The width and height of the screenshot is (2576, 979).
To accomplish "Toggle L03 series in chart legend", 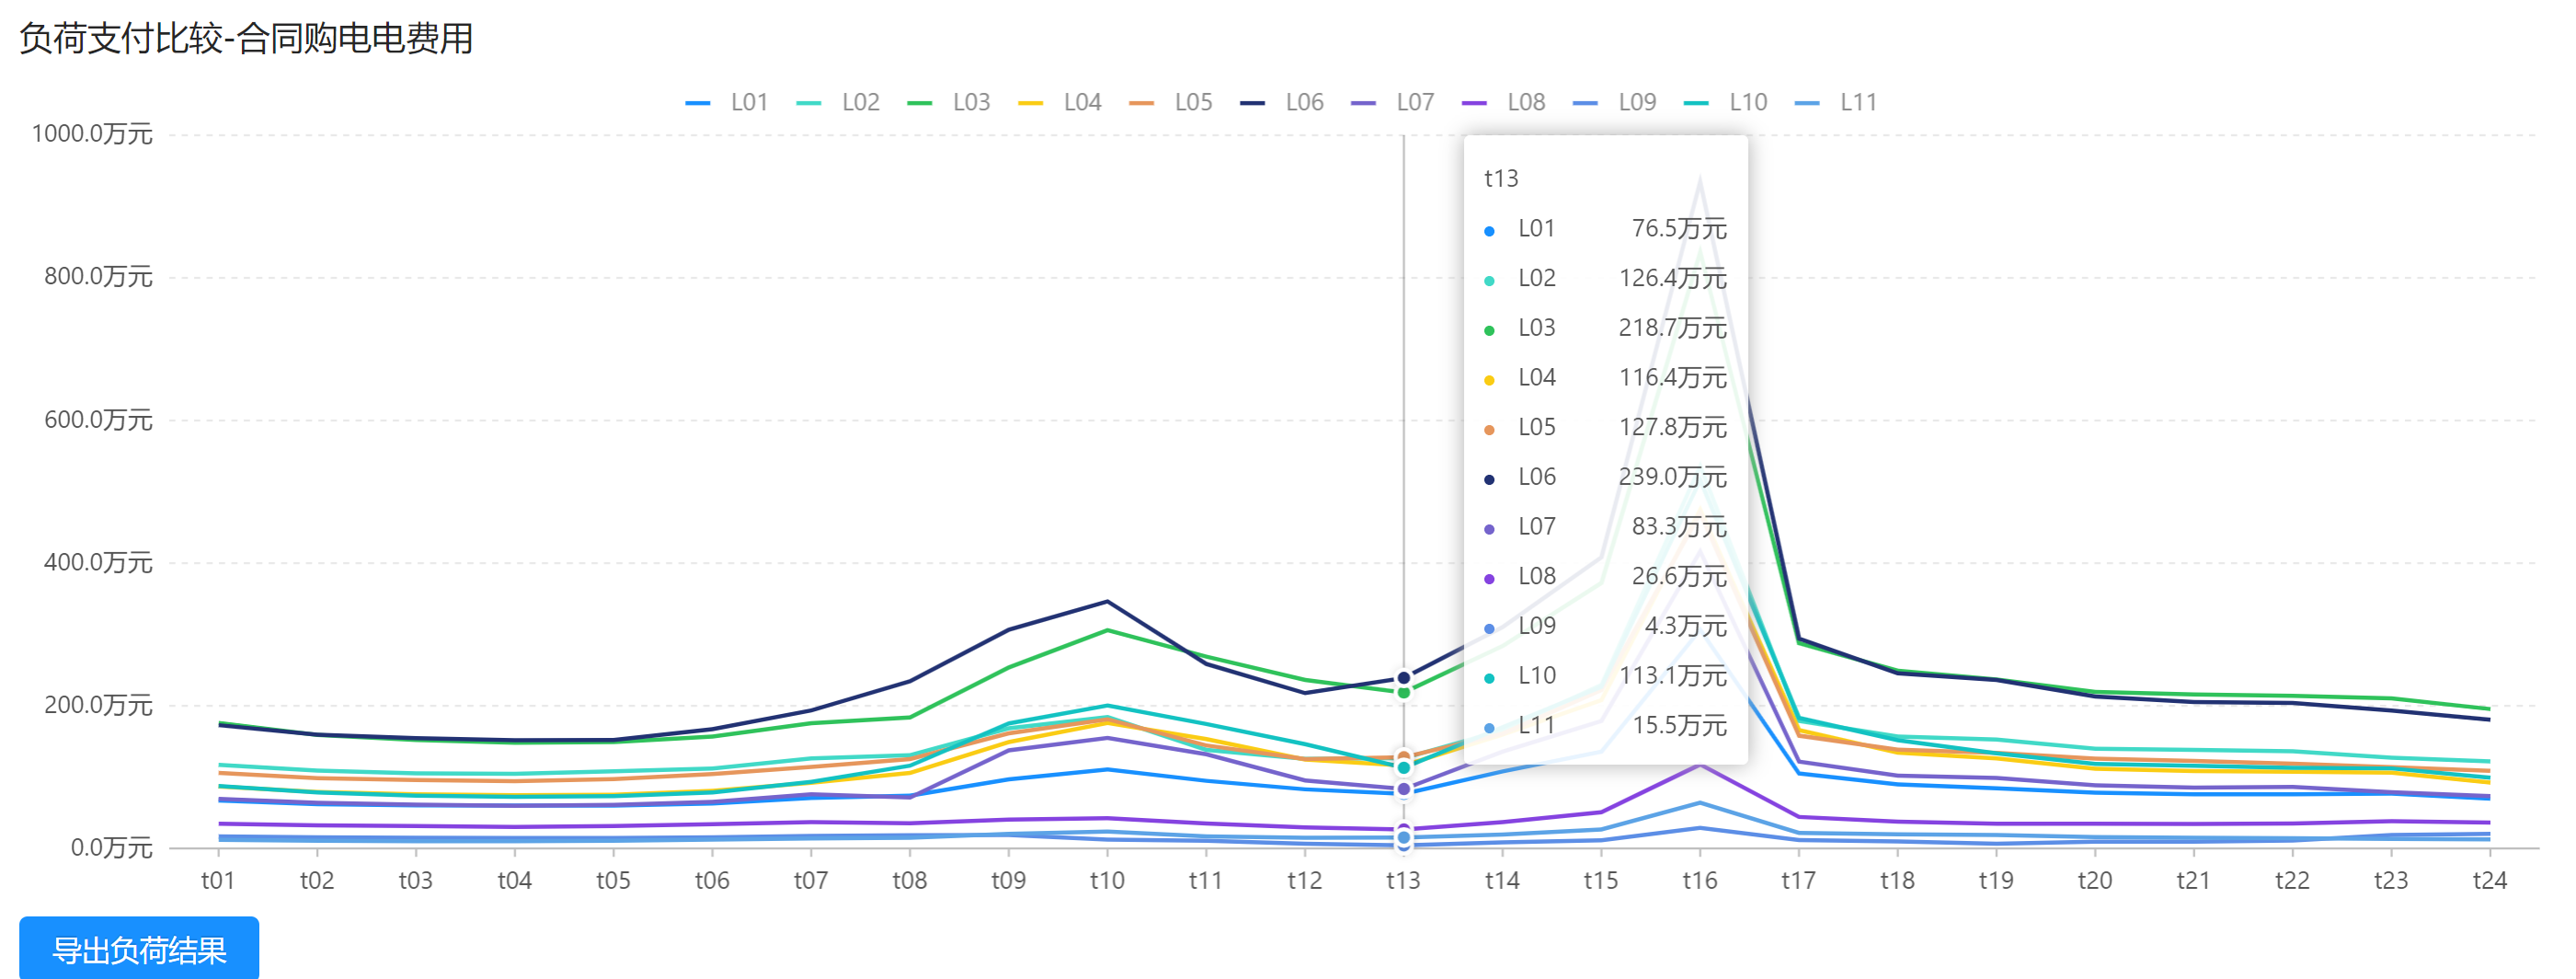I will (x=949, y=102).
